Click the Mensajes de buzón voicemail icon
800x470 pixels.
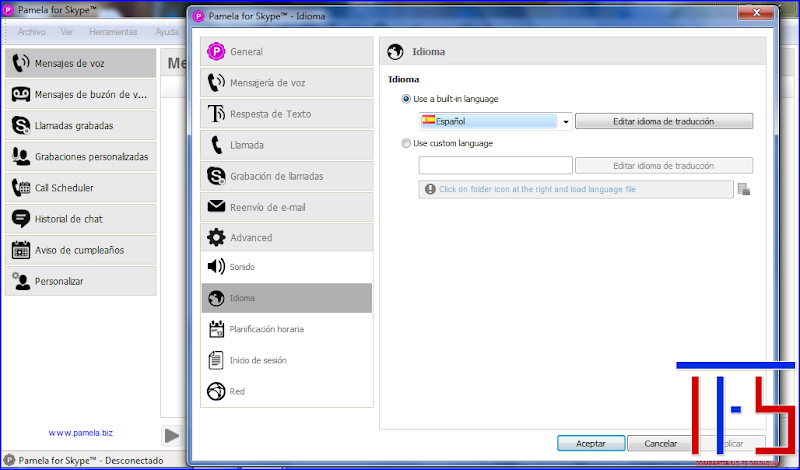coord(20,94)
